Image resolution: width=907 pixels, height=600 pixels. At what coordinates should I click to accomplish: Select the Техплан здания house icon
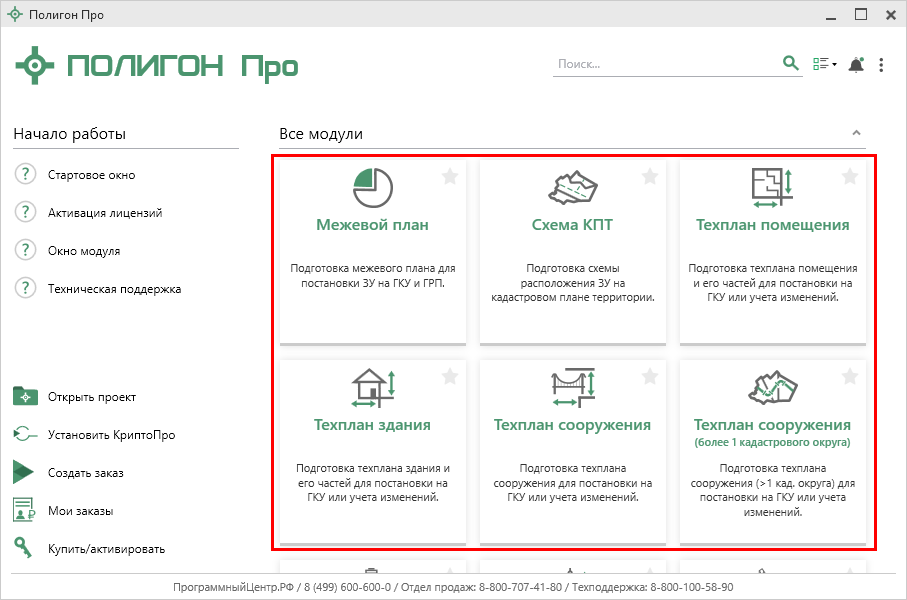372,387
